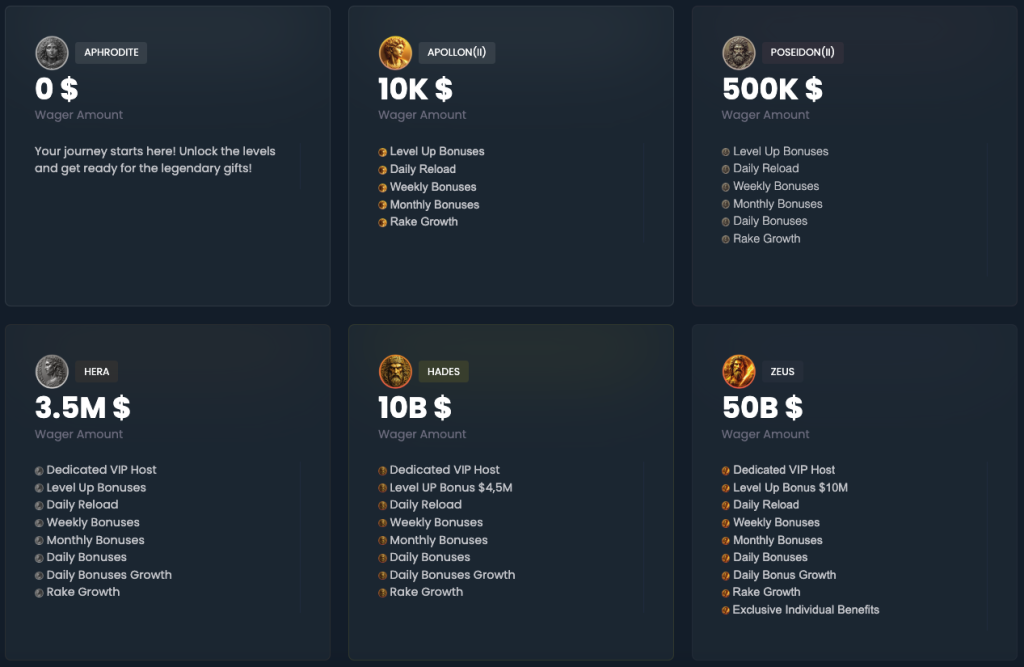1024x667 pixels.
Task: Toggle the Monthly Bonuses entry under Hades
Action: click(x=433, y=539)
